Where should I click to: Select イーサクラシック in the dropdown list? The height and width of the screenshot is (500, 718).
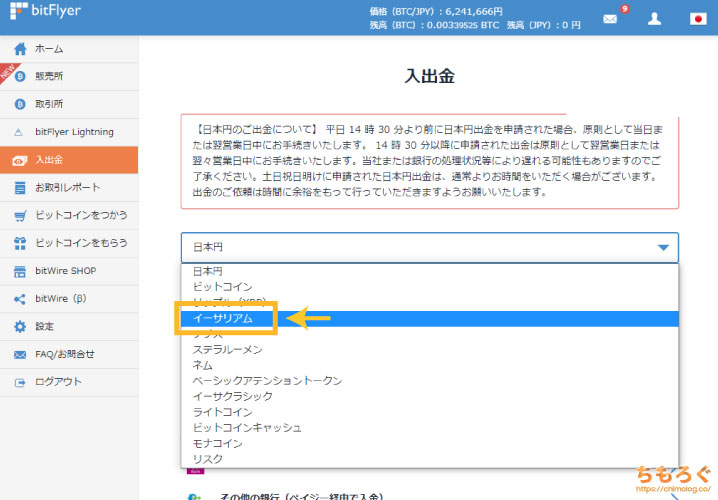pyautogui.click(x=430, y=397)
